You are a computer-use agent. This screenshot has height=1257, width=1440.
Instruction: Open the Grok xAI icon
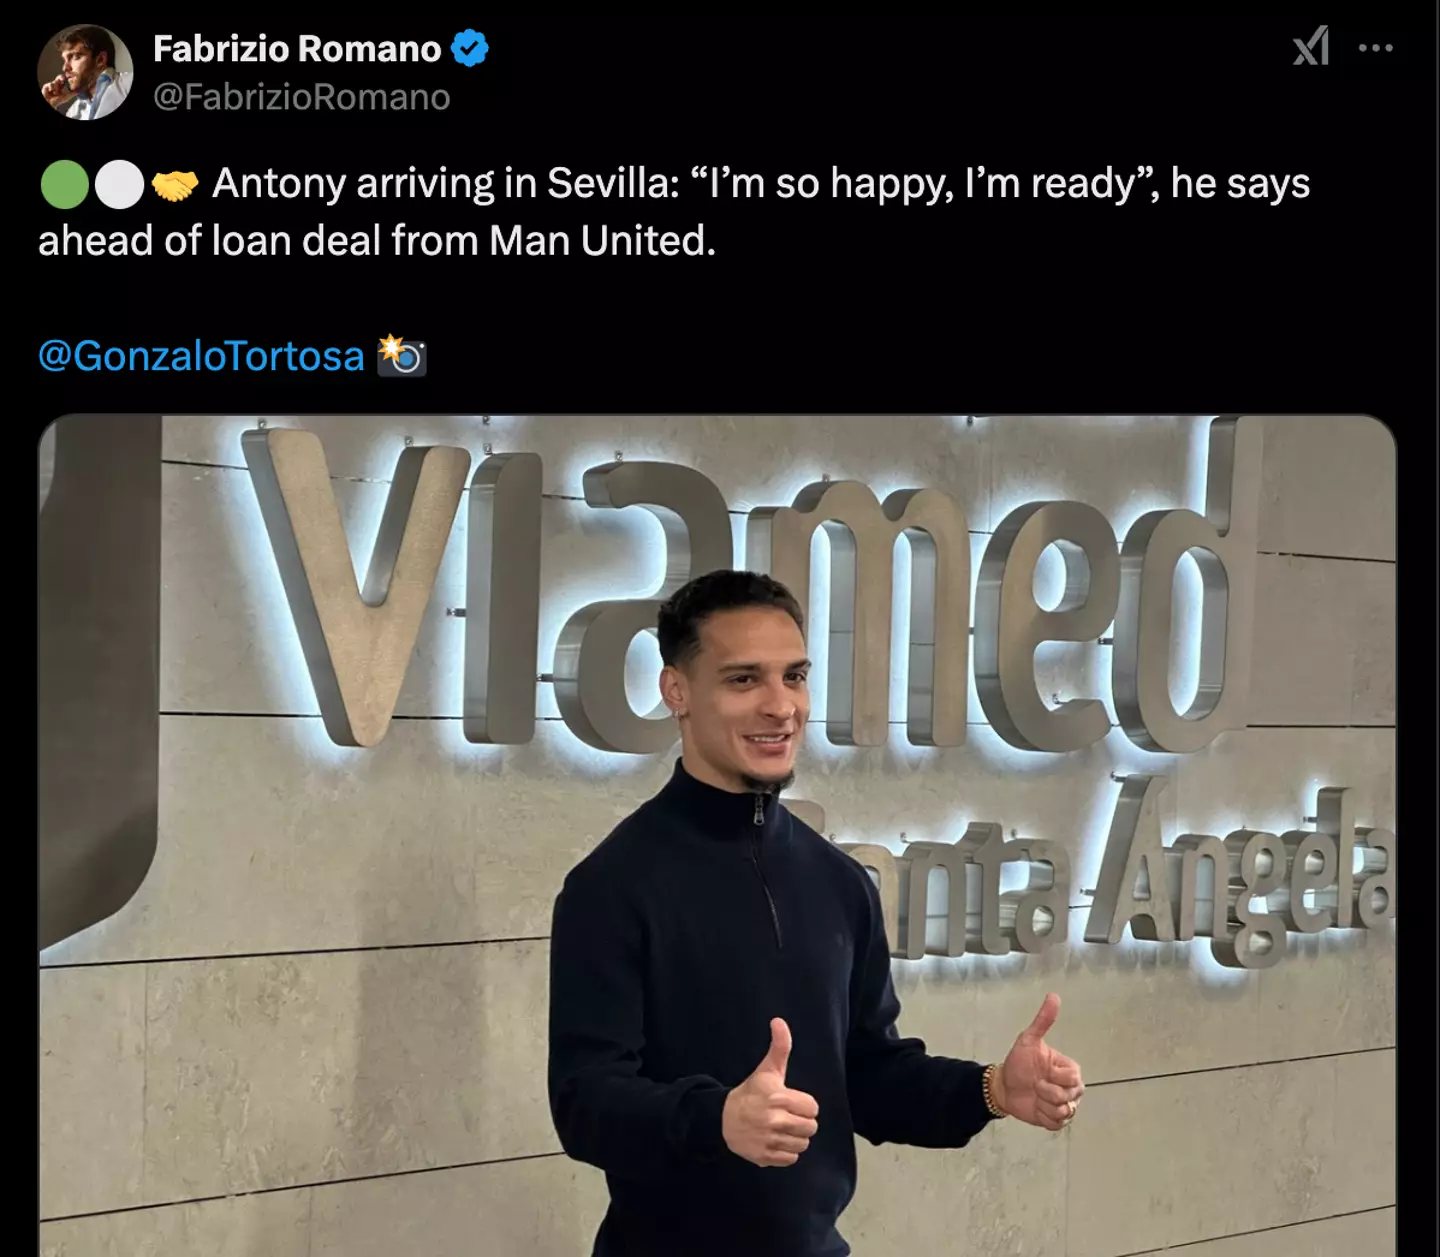[1311, 46]
